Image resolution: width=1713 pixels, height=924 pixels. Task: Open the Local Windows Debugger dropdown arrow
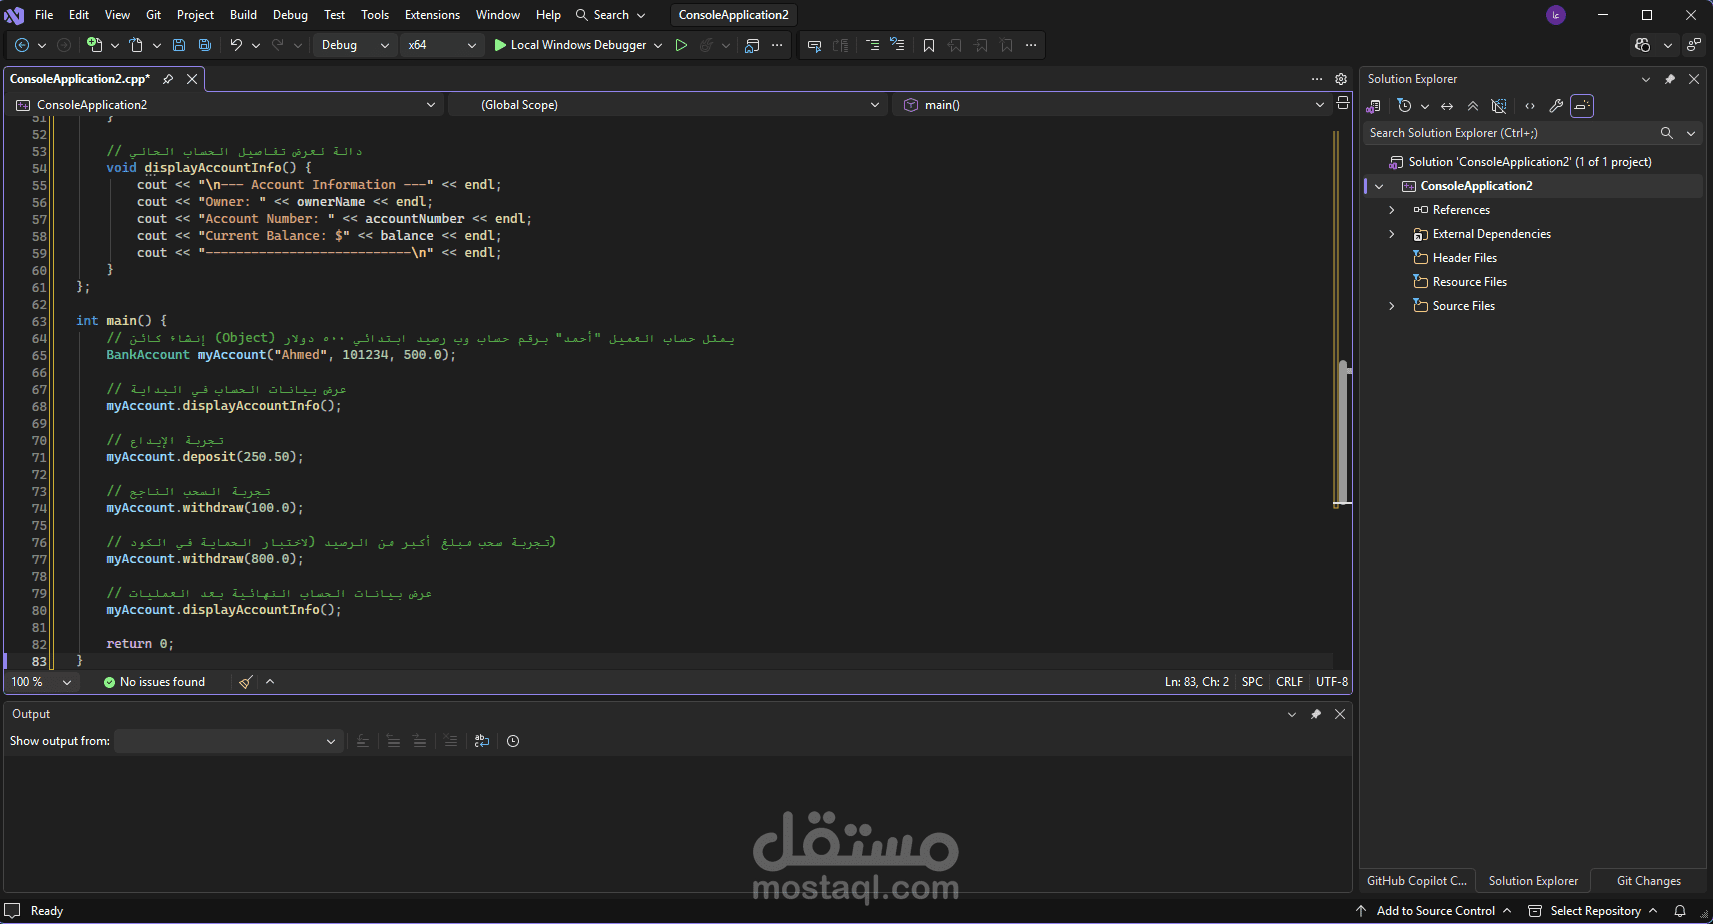[658, 45]
